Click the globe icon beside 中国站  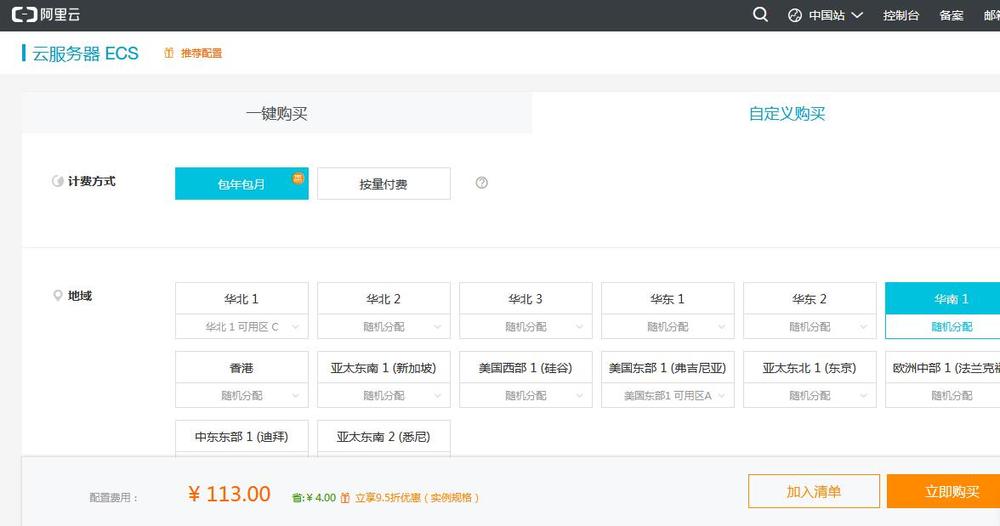click(x=795, y=15)
